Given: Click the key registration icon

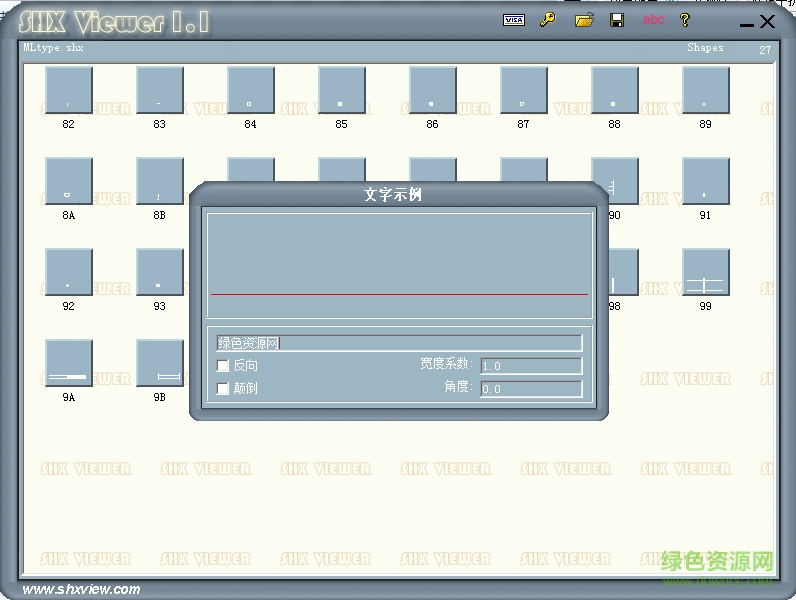Looking at the screenshot, I should (x=547, y=20).
